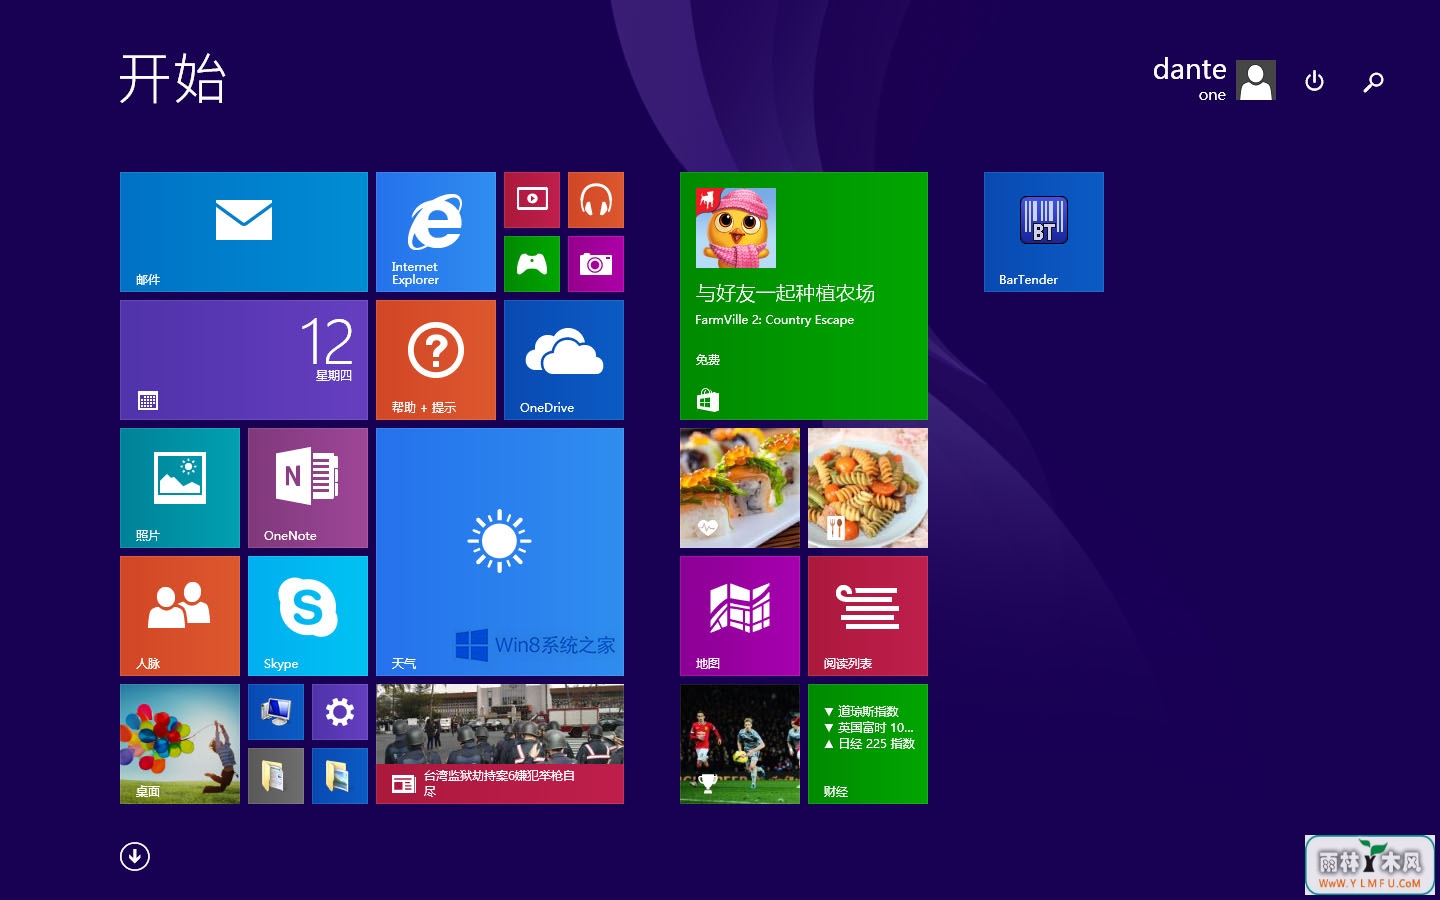Open the News tile about 台湾监狱
Screen dimensions: 1440x900
(500, 744)
